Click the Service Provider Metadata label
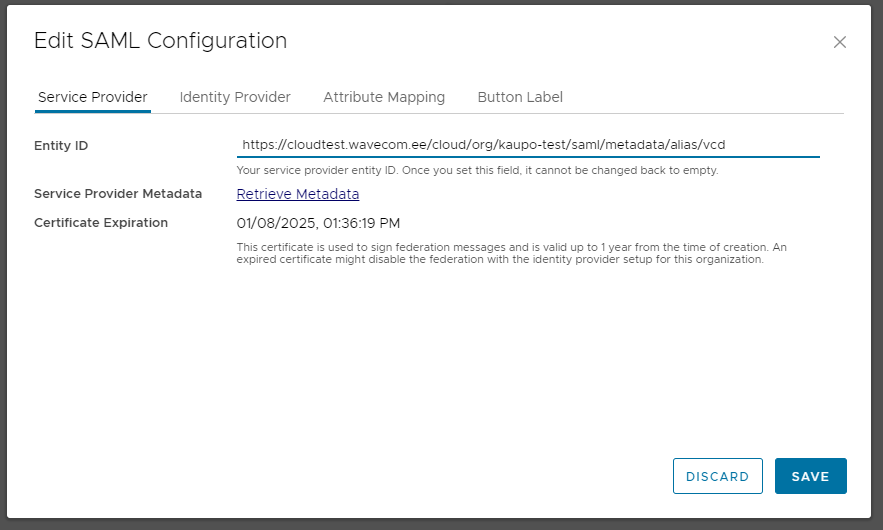 pos(118,194)
